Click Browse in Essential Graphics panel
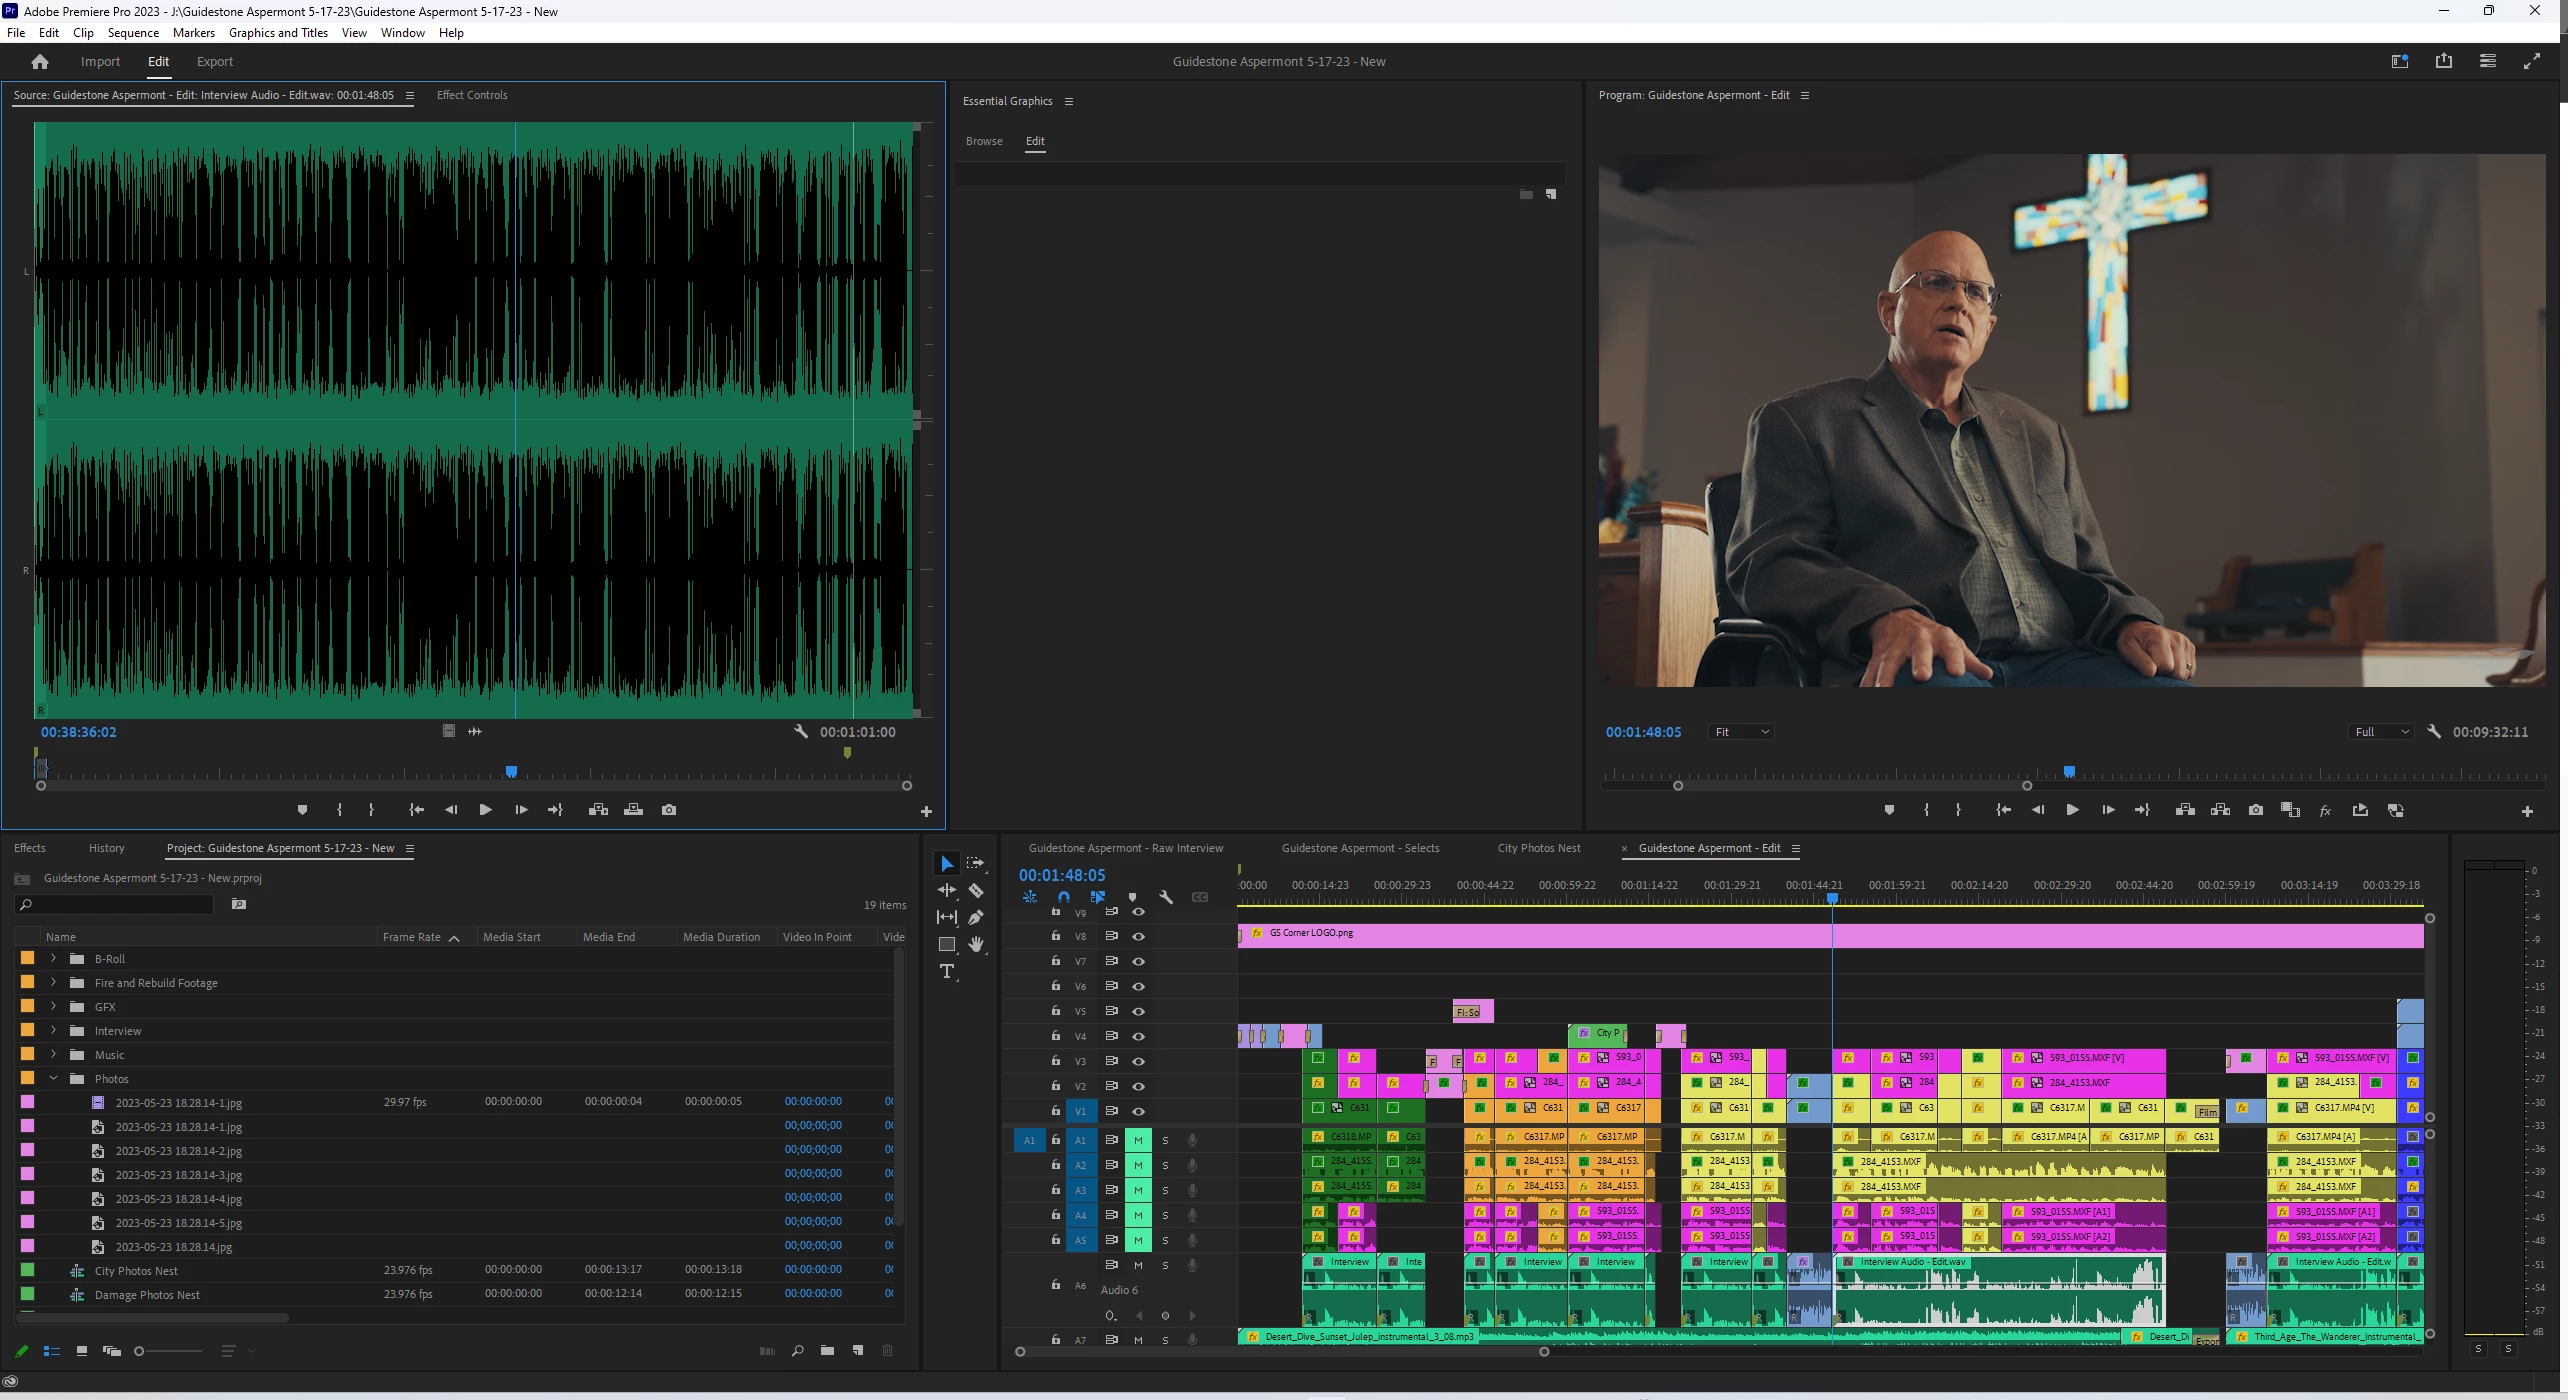The width and height of the screenshot is (2568, 1400). (984, 141)
